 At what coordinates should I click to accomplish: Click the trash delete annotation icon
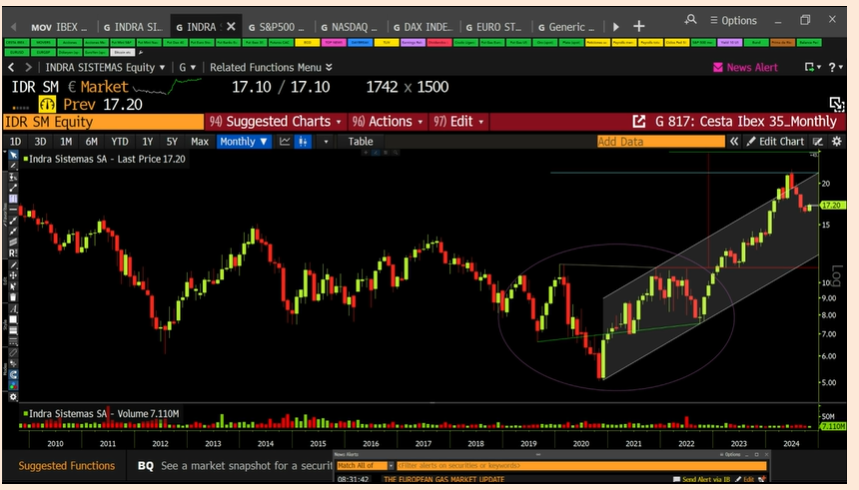(13, 297)
